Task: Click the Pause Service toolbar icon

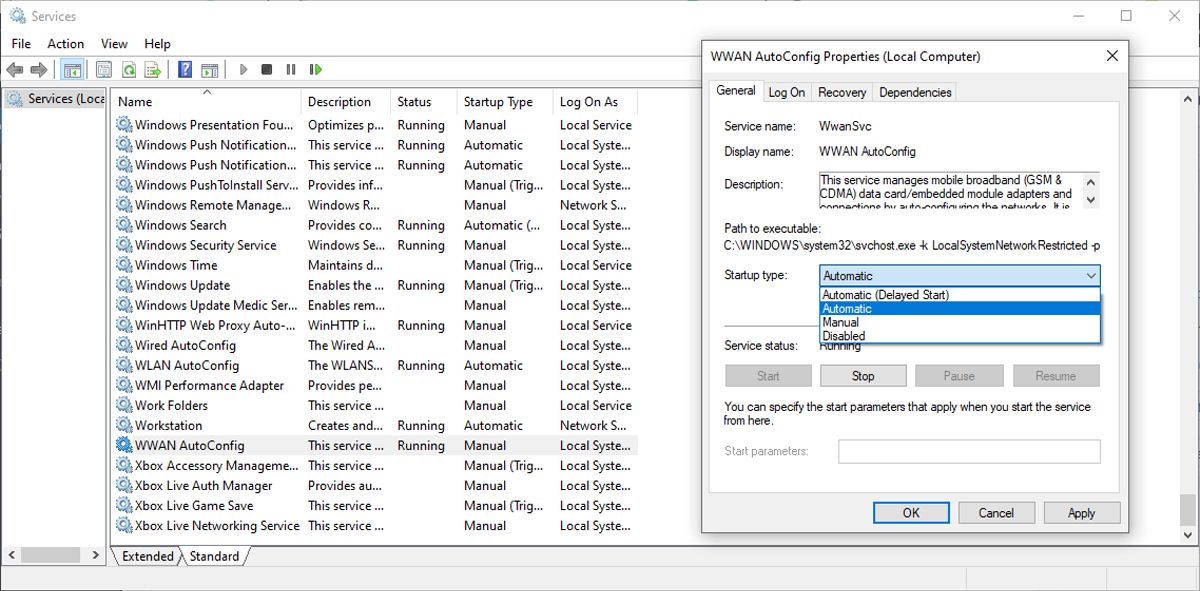Action: 291,70
